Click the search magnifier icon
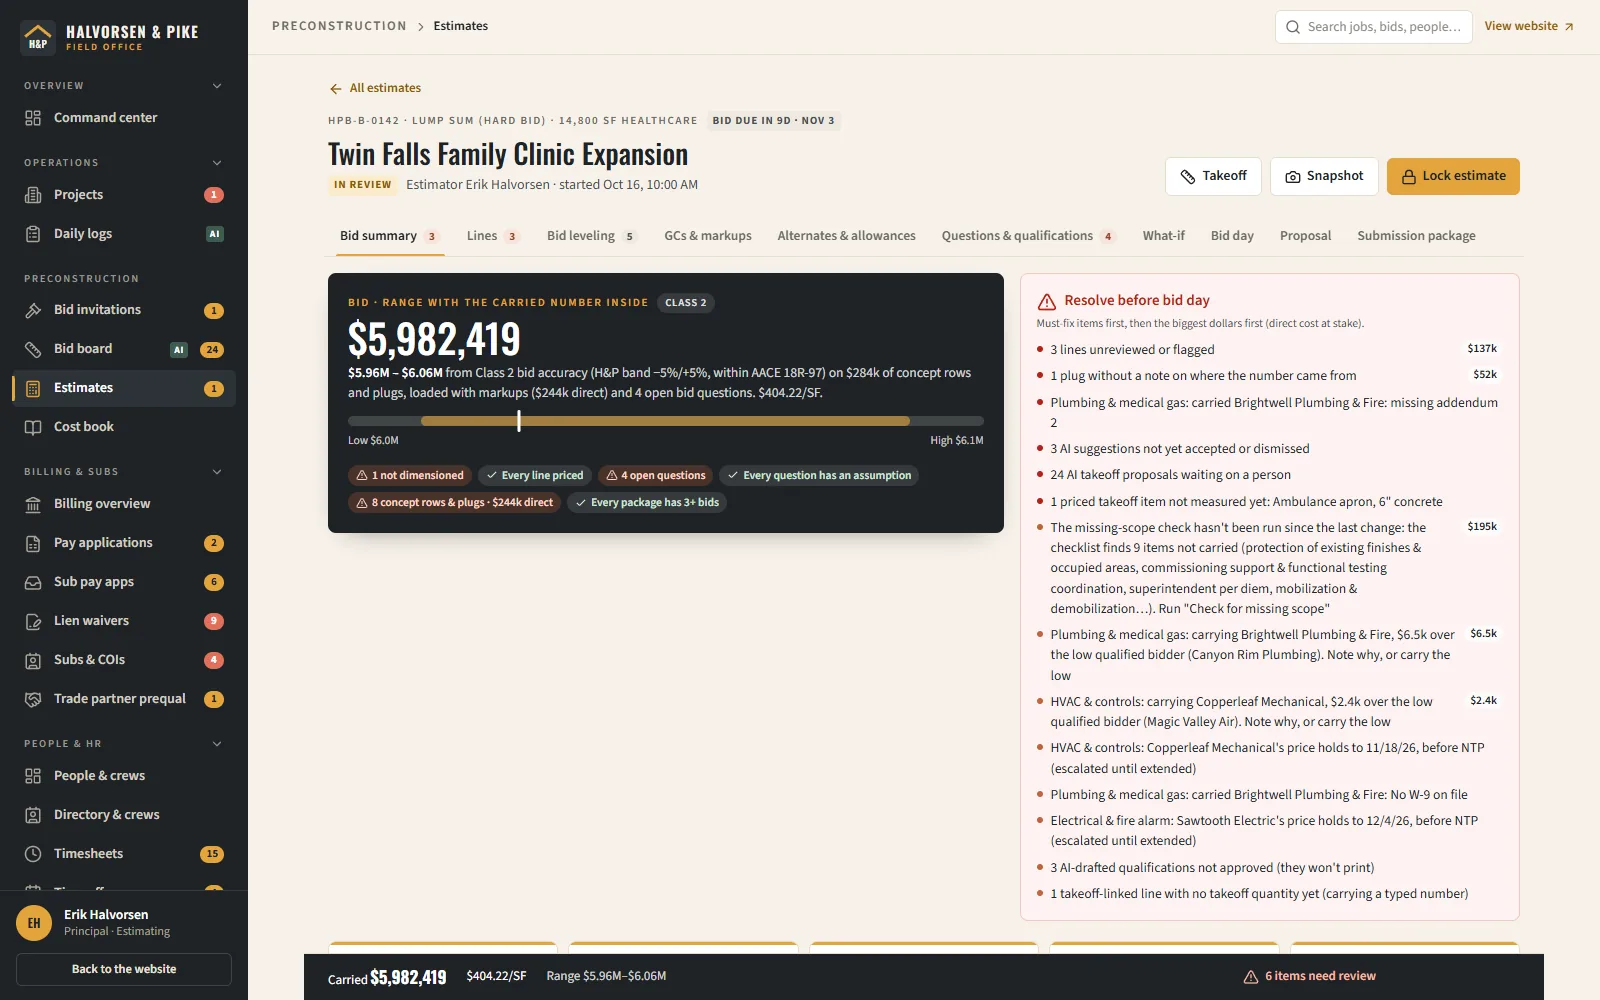 click(1293, 27)
